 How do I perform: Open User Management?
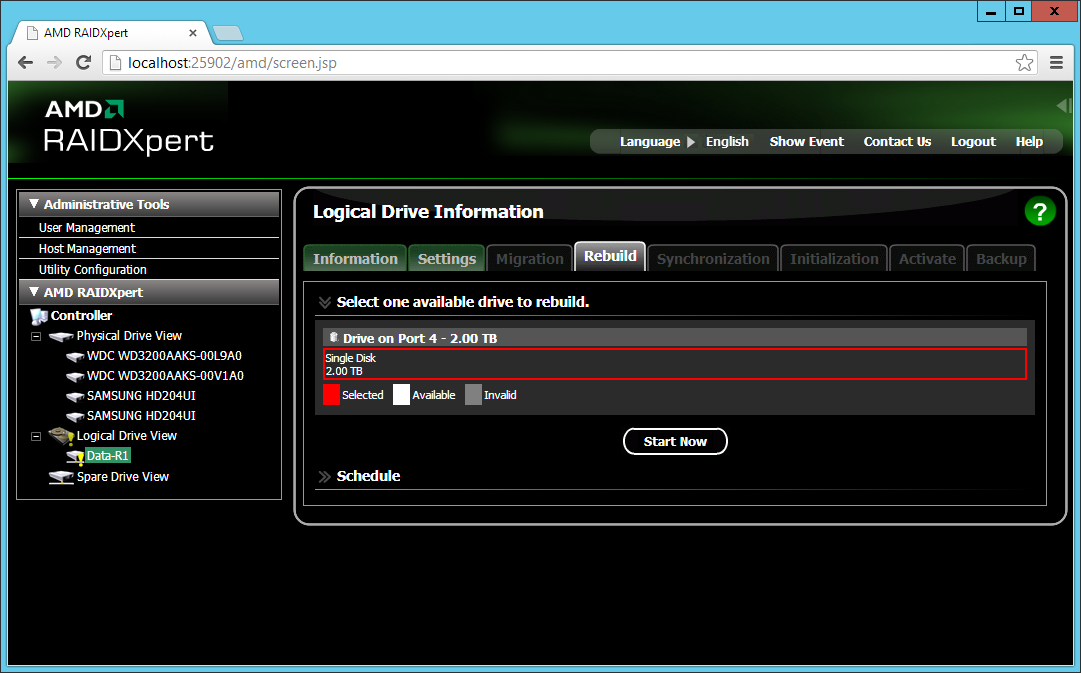[86, 228]
